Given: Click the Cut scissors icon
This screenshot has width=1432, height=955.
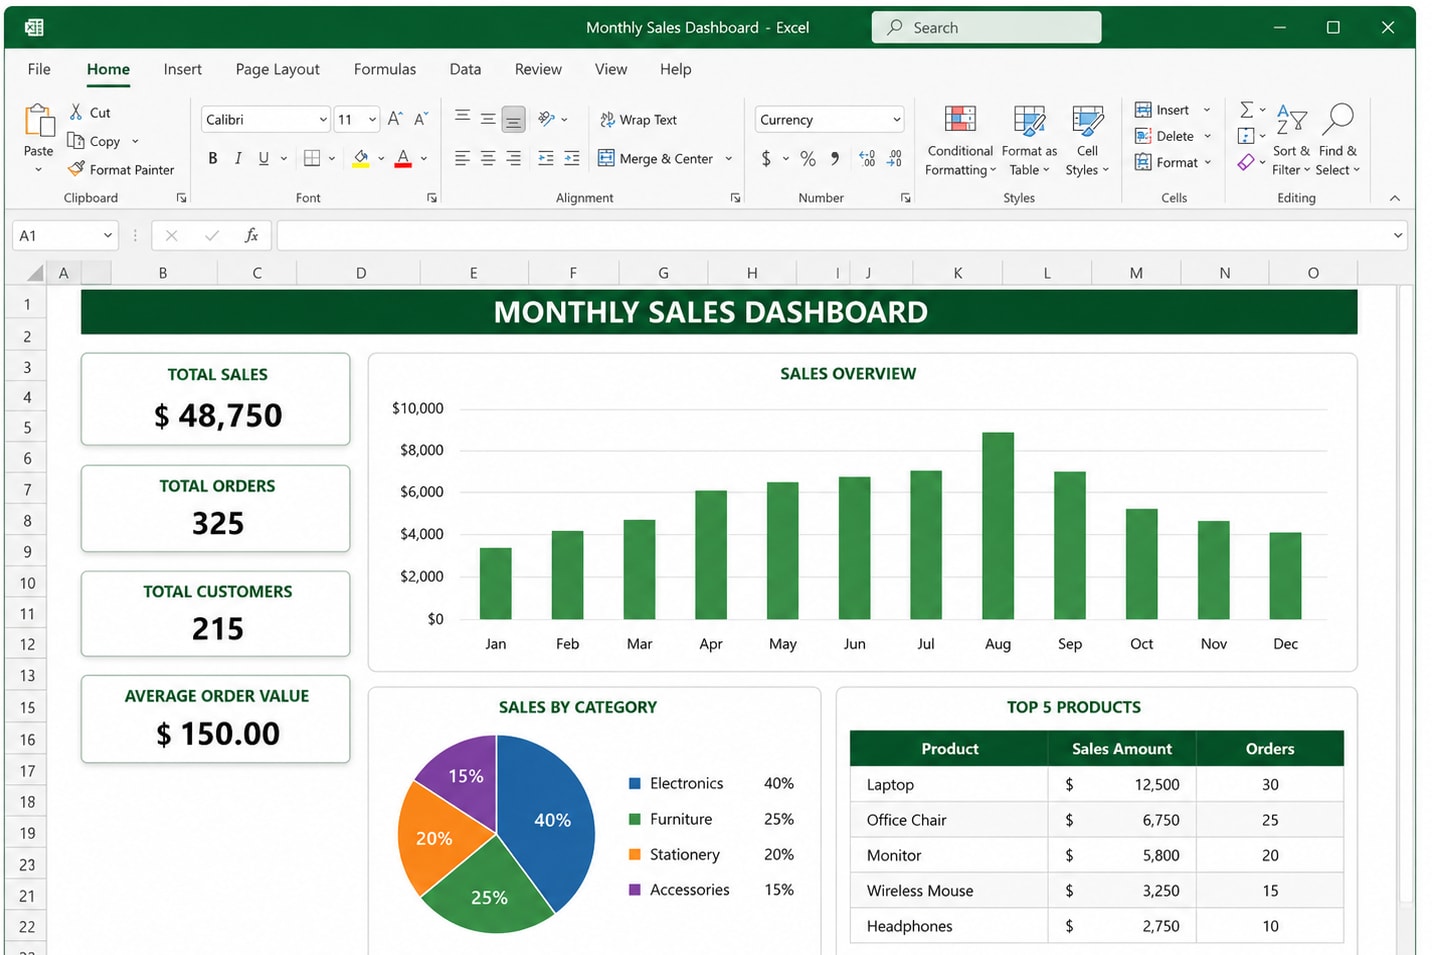Looking at the screenshot, I should click(x=76, y=112).
